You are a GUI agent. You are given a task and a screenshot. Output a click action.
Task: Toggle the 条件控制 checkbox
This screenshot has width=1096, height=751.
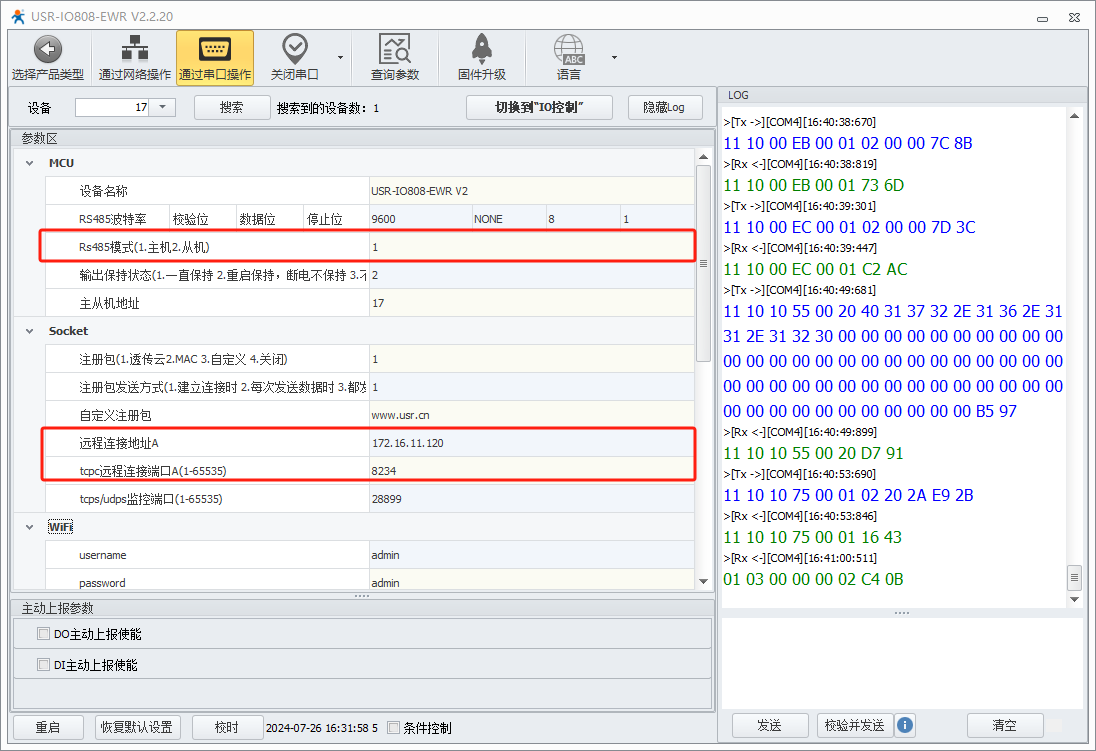[x=393, y=728]
